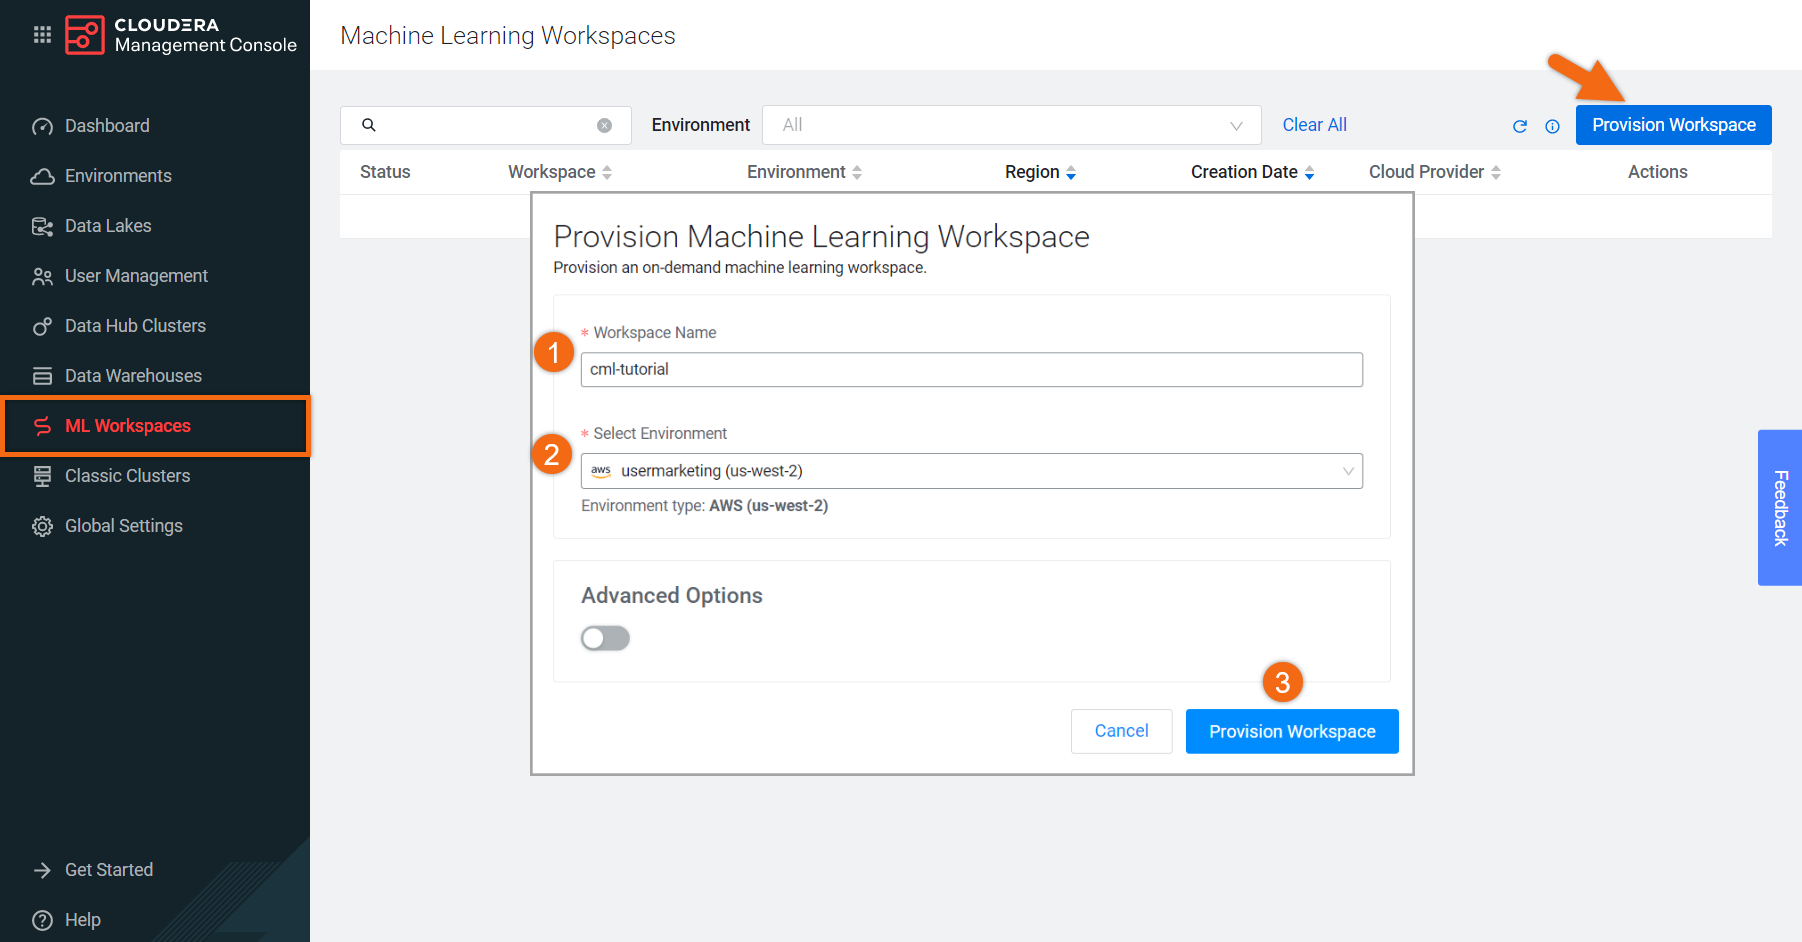
Task: Open the Environment filter dropdown
Action: coord(1011,124)
